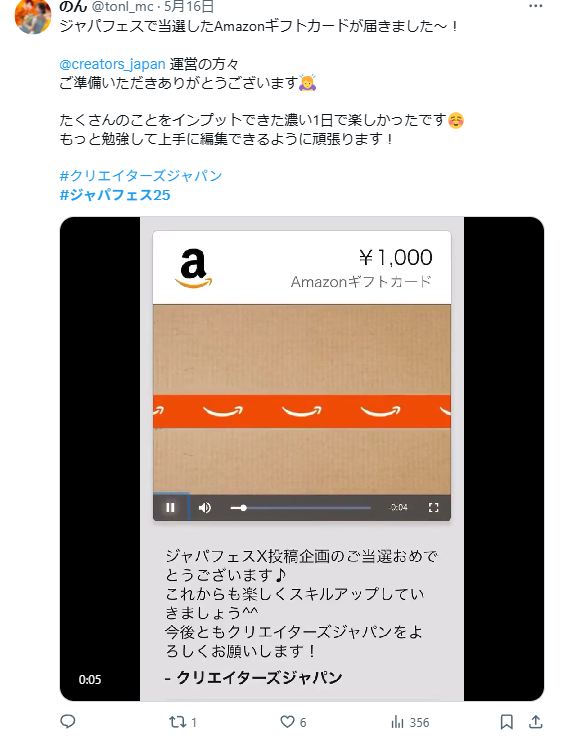Enter fullscreen on embedded video player
This screenshot has width=562, height=741.
pyautogui.click(x=433, y=508)
